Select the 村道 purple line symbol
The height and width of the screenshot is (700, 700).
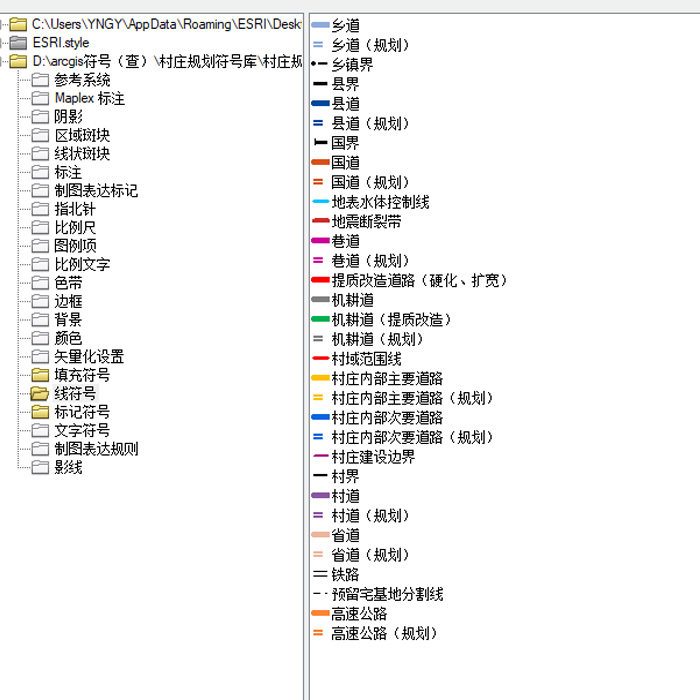tap(335, 496)
